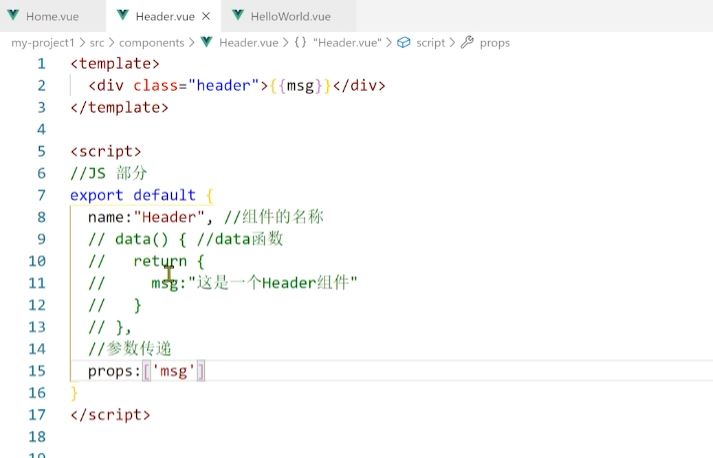713x458 pixels.
Task: Click the opening <template> tag
Action: tap(115, 64)
